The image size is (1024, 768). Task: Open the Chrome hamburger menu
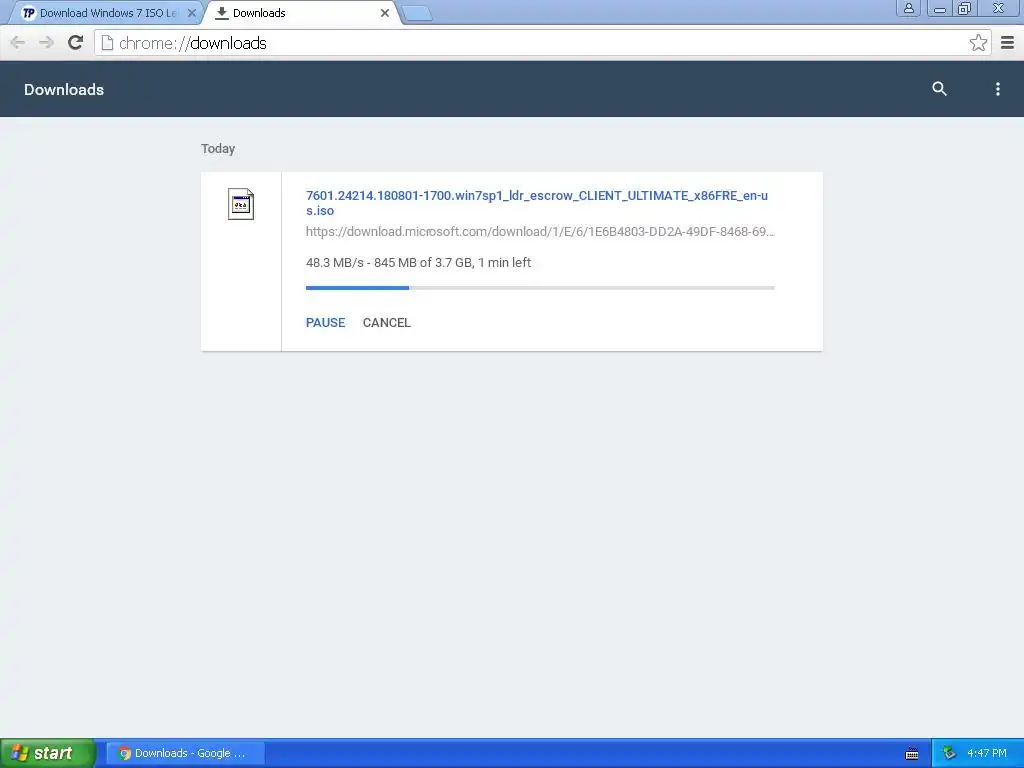[x=1008, y=43]
